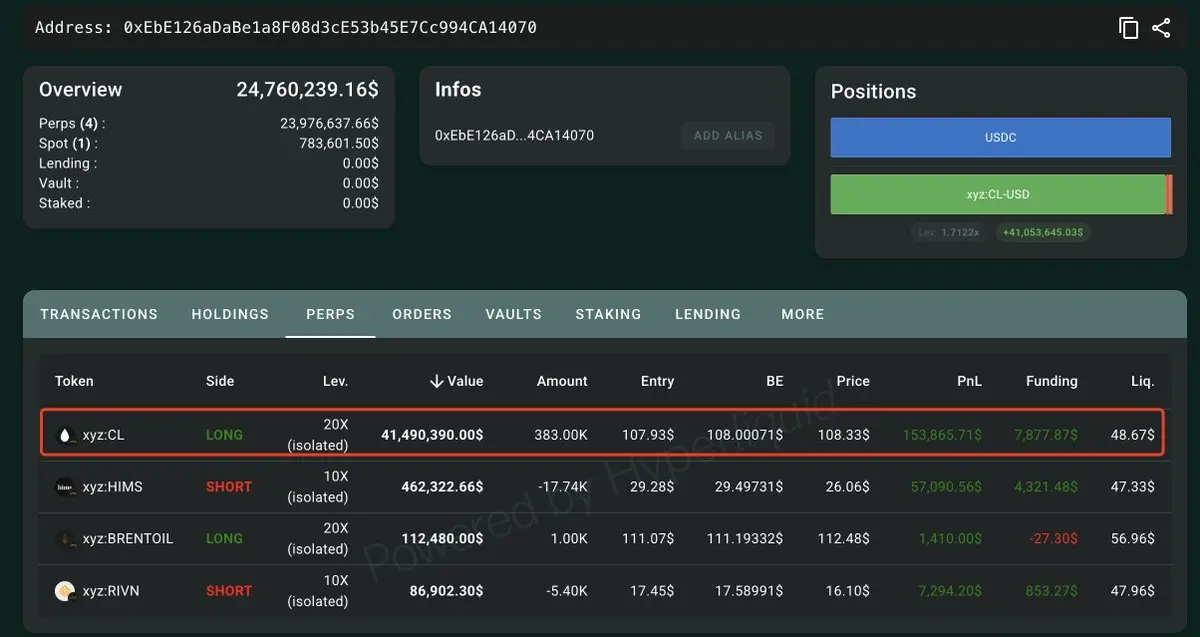Viewport: 1200px width, 637px height.
Task: Click shortened address 0xEbE126aD...4CA14070
Action: [x=514, y=135]
